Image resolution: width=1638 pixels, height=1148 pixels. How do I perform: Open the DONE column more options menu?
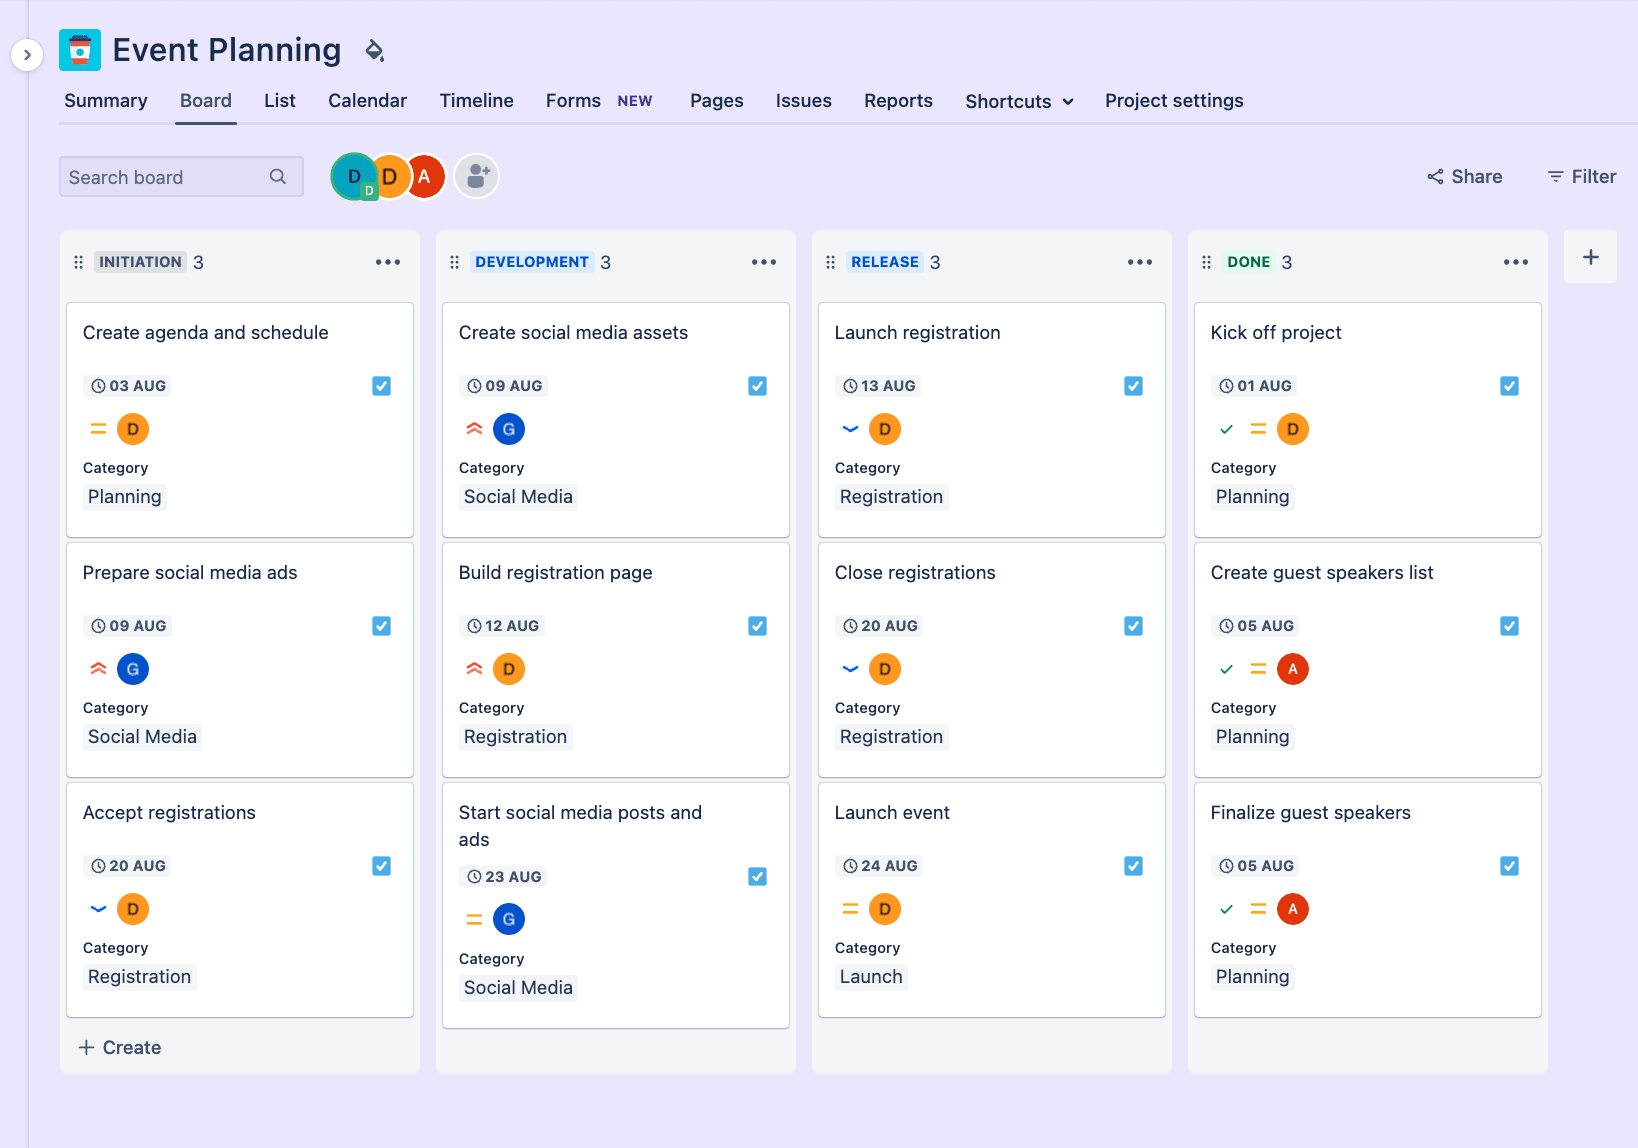point(1515,261)
